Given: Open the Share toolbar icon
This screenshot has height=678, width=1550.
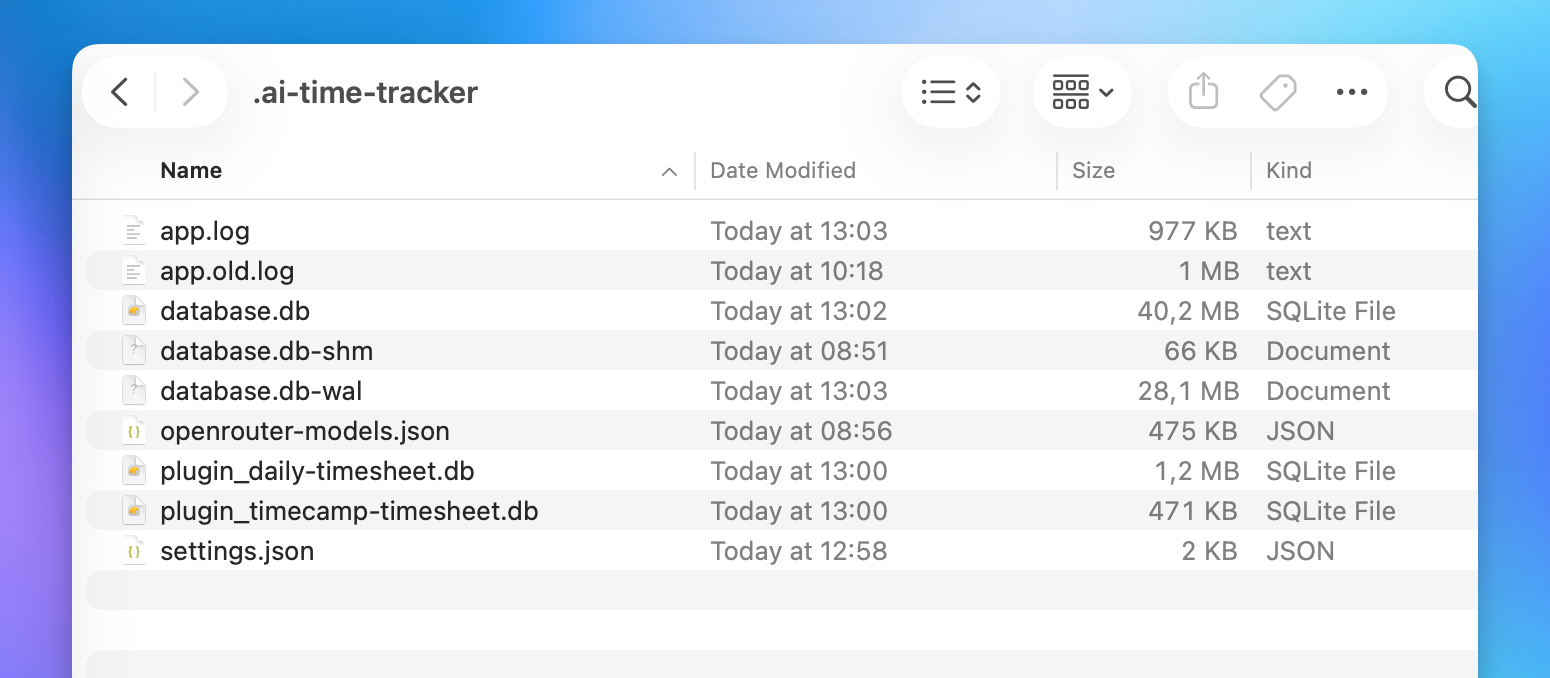Looking at the screenshot, I should click(1203, 93).
